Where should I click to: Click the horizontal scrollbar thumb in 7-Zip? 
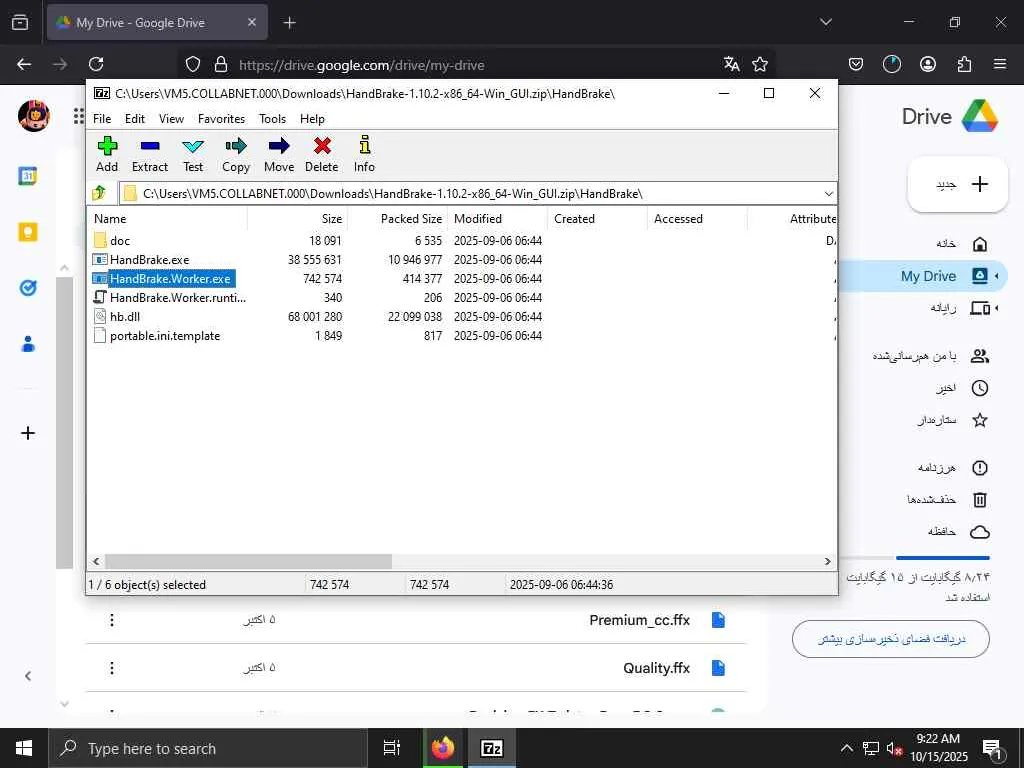click(248, 561)
